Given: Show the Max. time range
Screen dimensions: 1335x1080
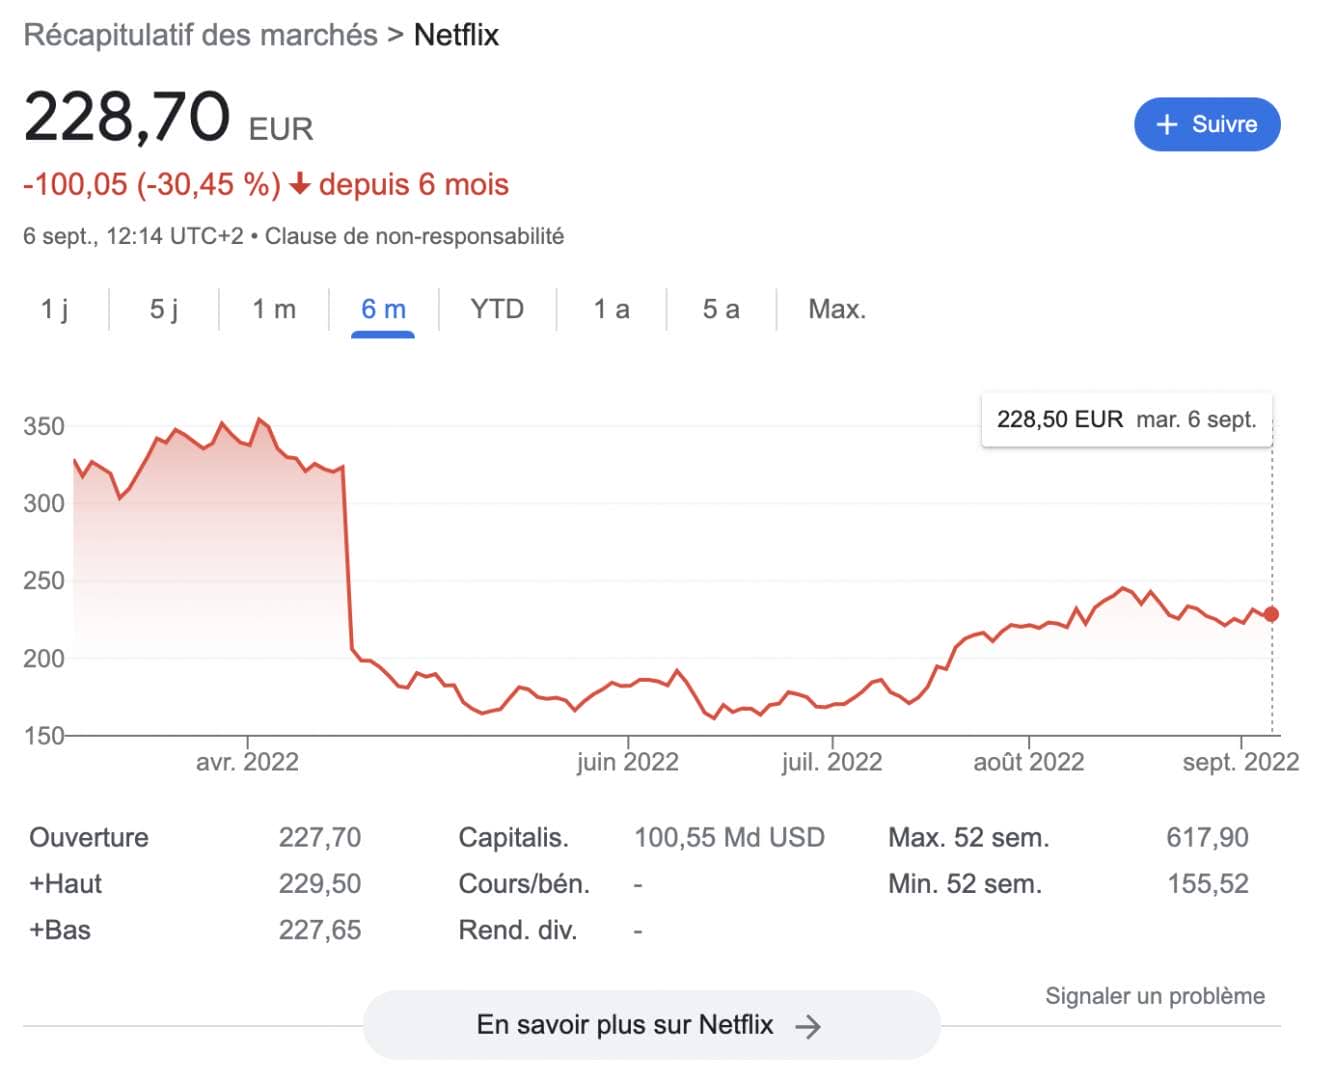Looking at the screenshot, I should 837,309.
